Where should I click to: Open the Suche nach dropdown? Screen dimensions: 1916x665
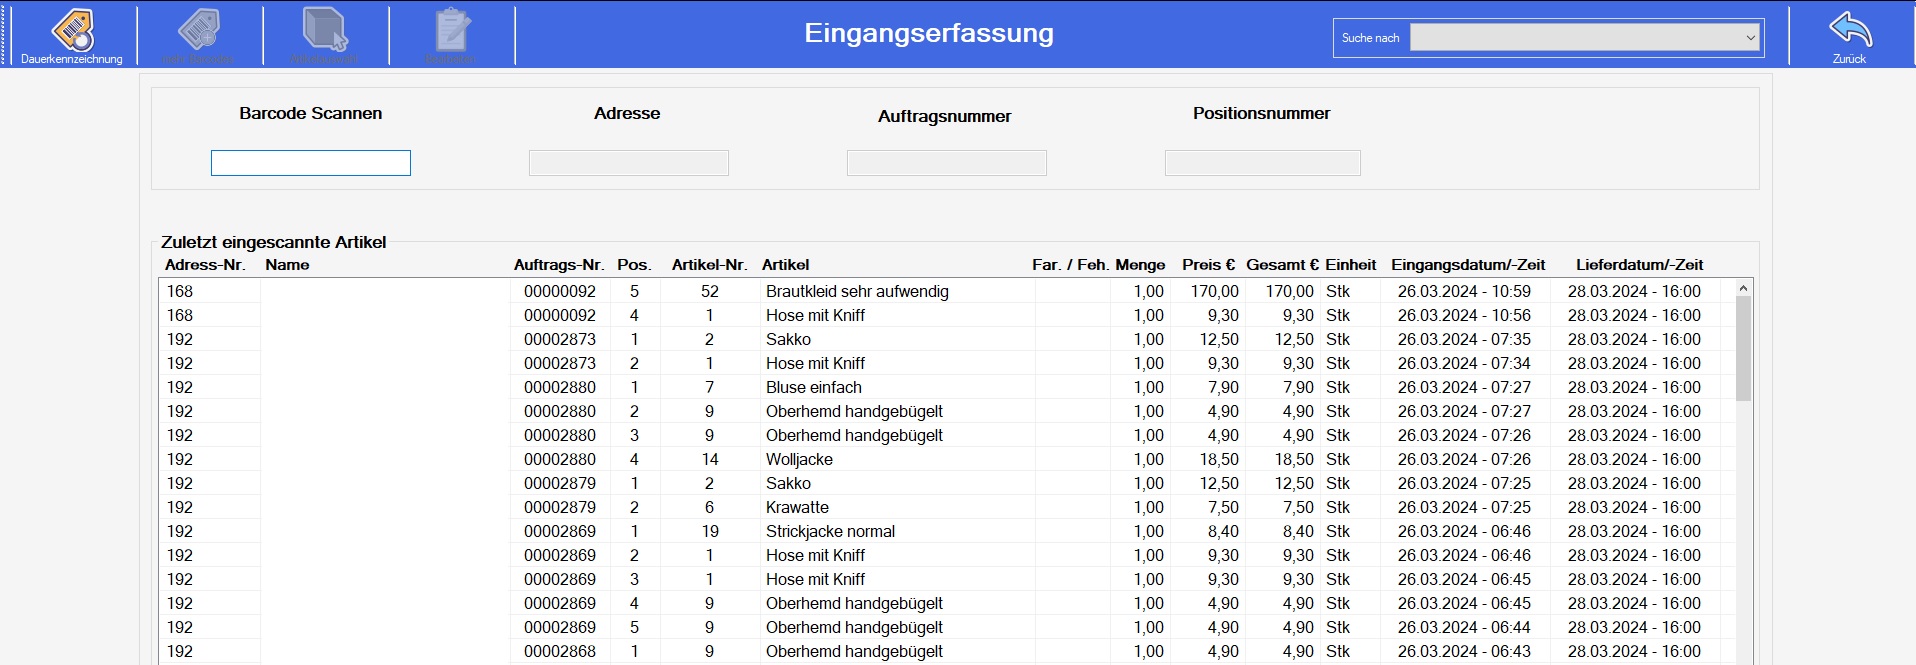click(1585, 38)
